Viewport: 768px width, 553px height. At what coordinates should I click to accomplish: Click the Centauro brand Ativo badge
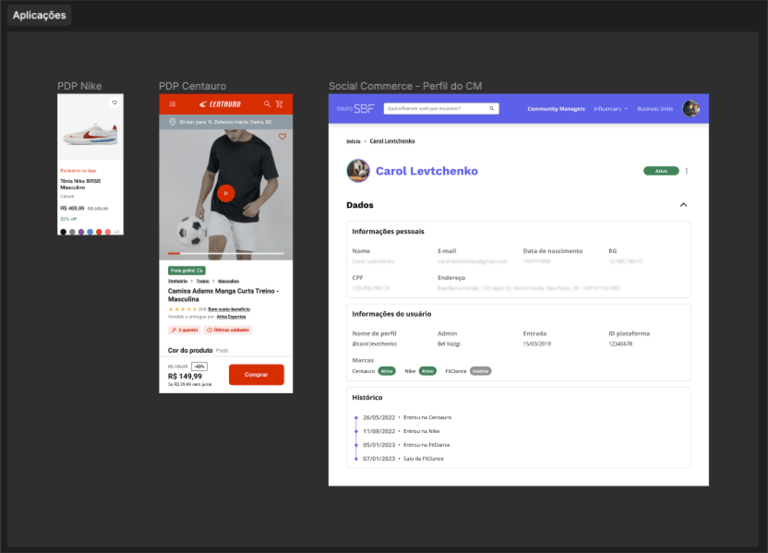tap(387, 371)
